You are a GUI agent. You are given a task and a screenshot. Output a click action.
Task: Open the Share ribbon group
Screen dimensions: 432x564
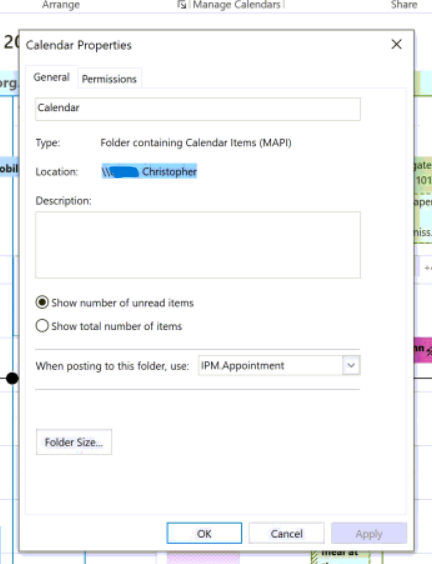point(404,4)
